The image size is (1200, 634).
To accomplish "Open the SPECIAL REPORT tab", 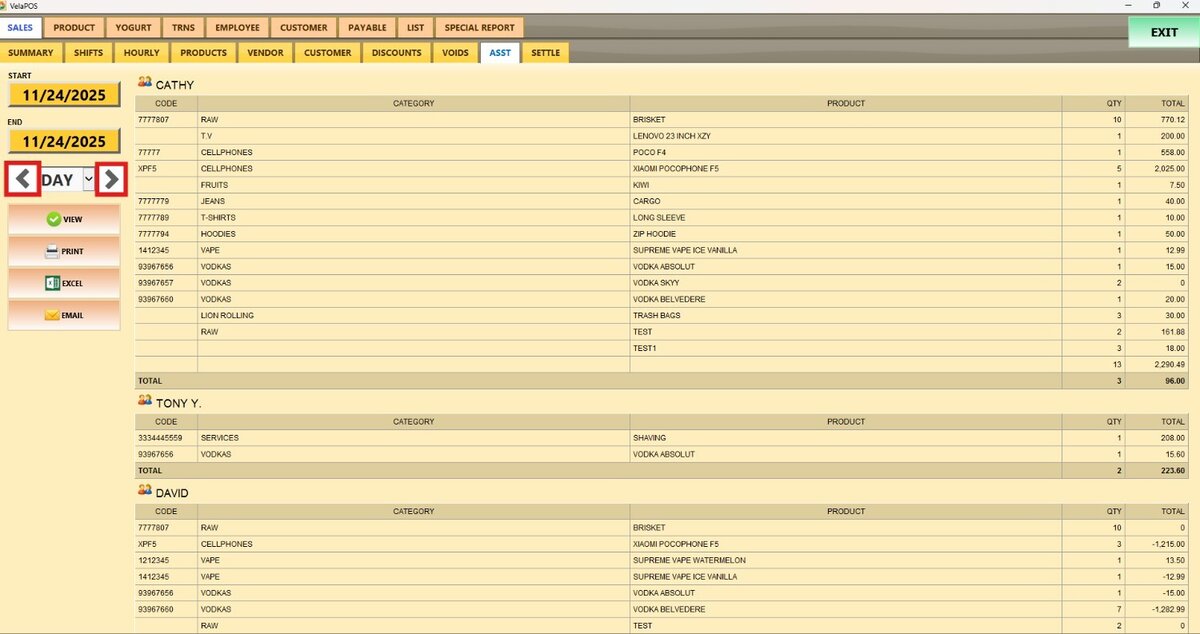I will pyautogui.click(x=479, y=28).
